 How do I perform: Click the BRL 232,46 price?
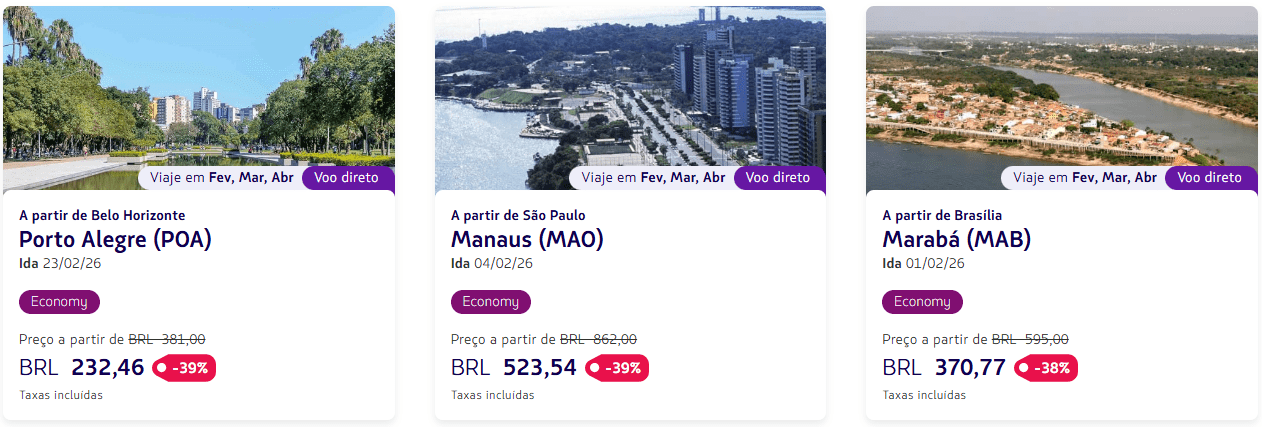pyautogui.click(x=82, y=368)
